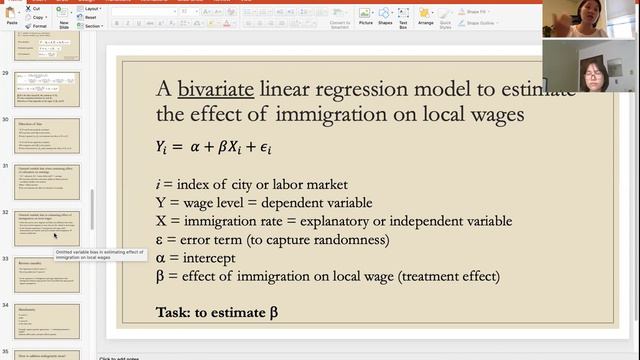Click the Shape Fill paint icon
The height and width of the screenshot is (360, 640).
[x=462, y=12]
